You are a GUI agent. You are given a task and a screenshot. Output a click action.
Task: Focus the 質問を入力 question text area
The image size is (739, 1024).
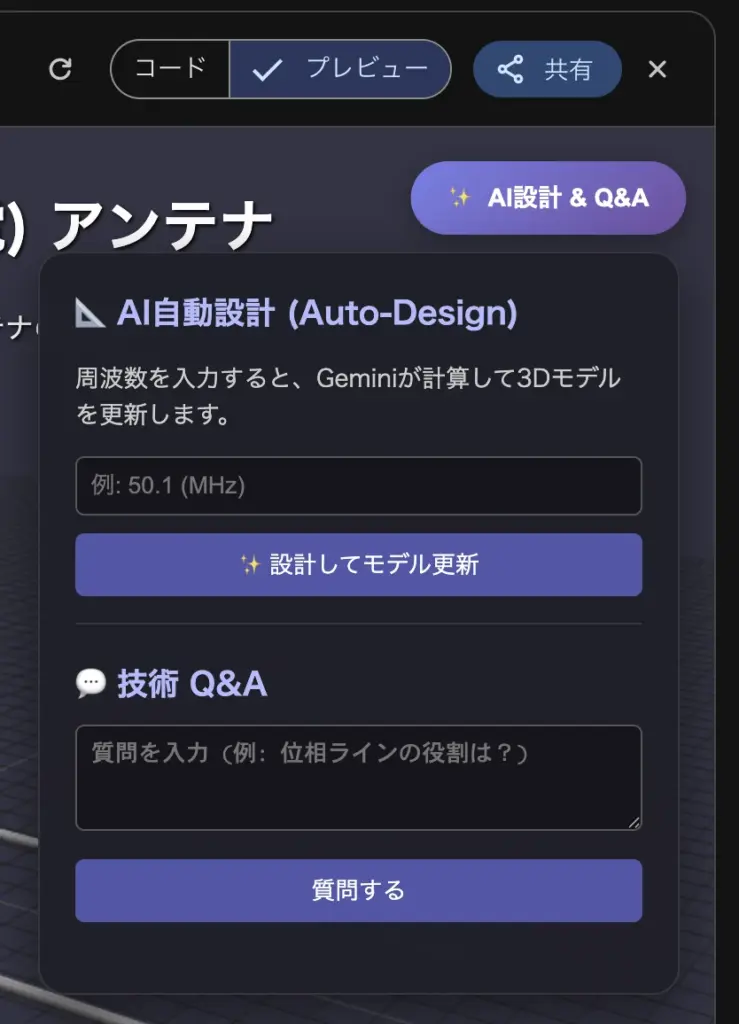358,777
